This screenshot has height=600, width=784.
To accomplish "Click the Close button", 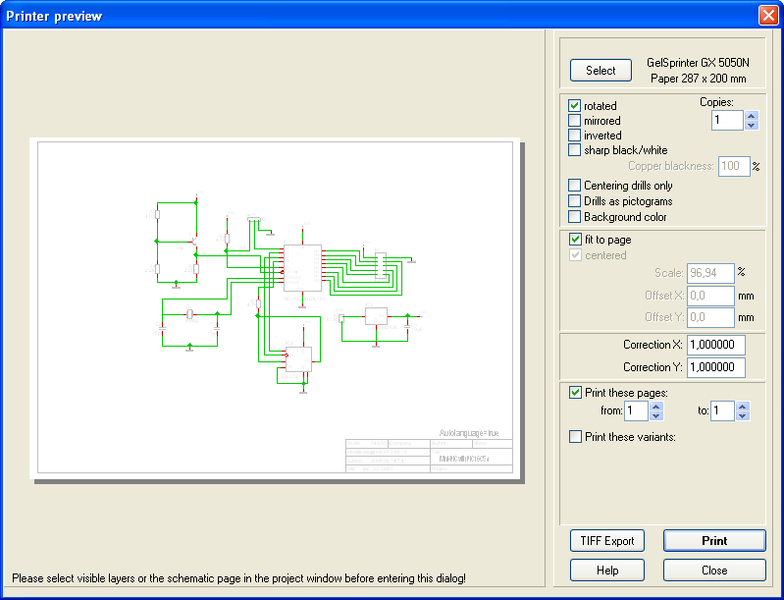I will point(714,570).
